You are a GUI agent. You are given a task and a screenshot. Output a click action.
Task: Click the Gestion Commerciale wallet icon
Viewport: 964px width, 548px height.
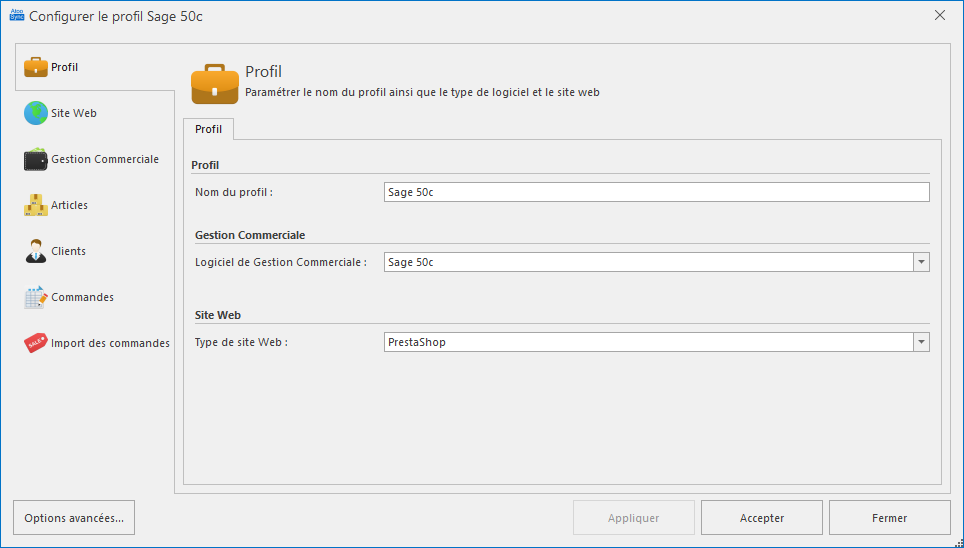36,159
